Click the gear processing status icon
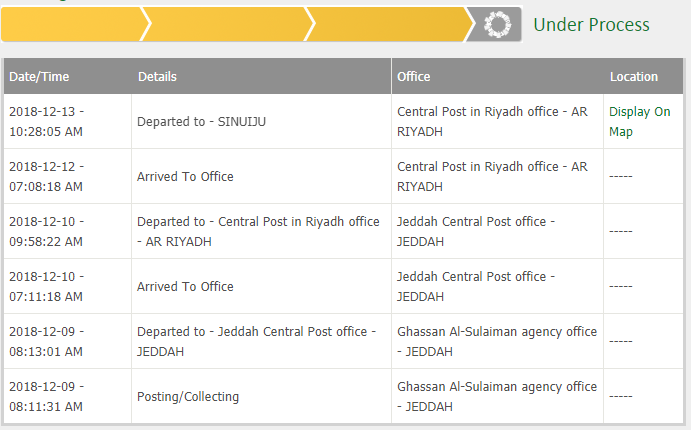 [x=497, y=25]
